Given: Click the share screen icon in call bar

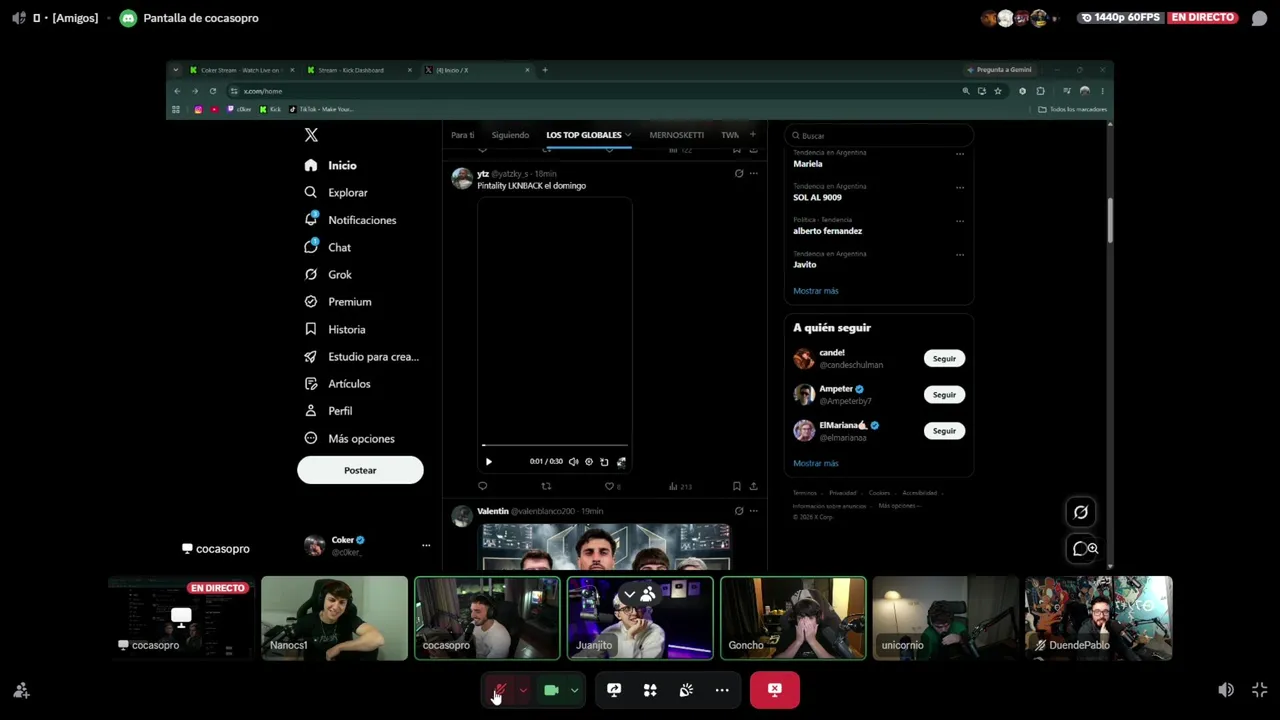Looking at the screenshot, I should 614,690.
